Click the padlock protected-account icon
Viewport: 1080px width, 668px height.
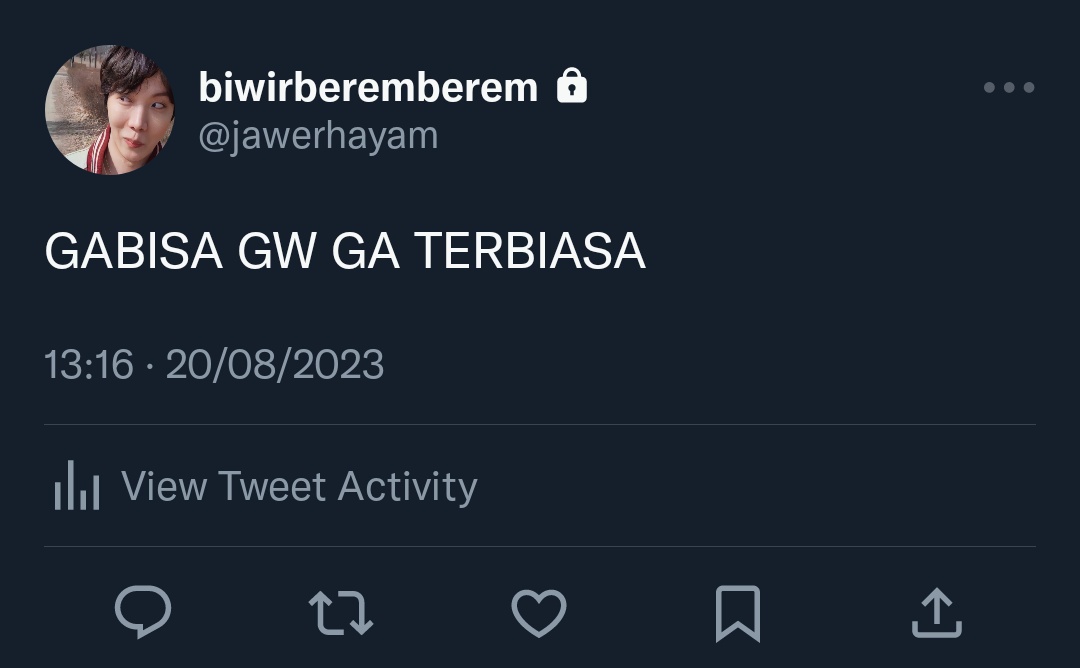pyautogui.click(x=572, y=85)
